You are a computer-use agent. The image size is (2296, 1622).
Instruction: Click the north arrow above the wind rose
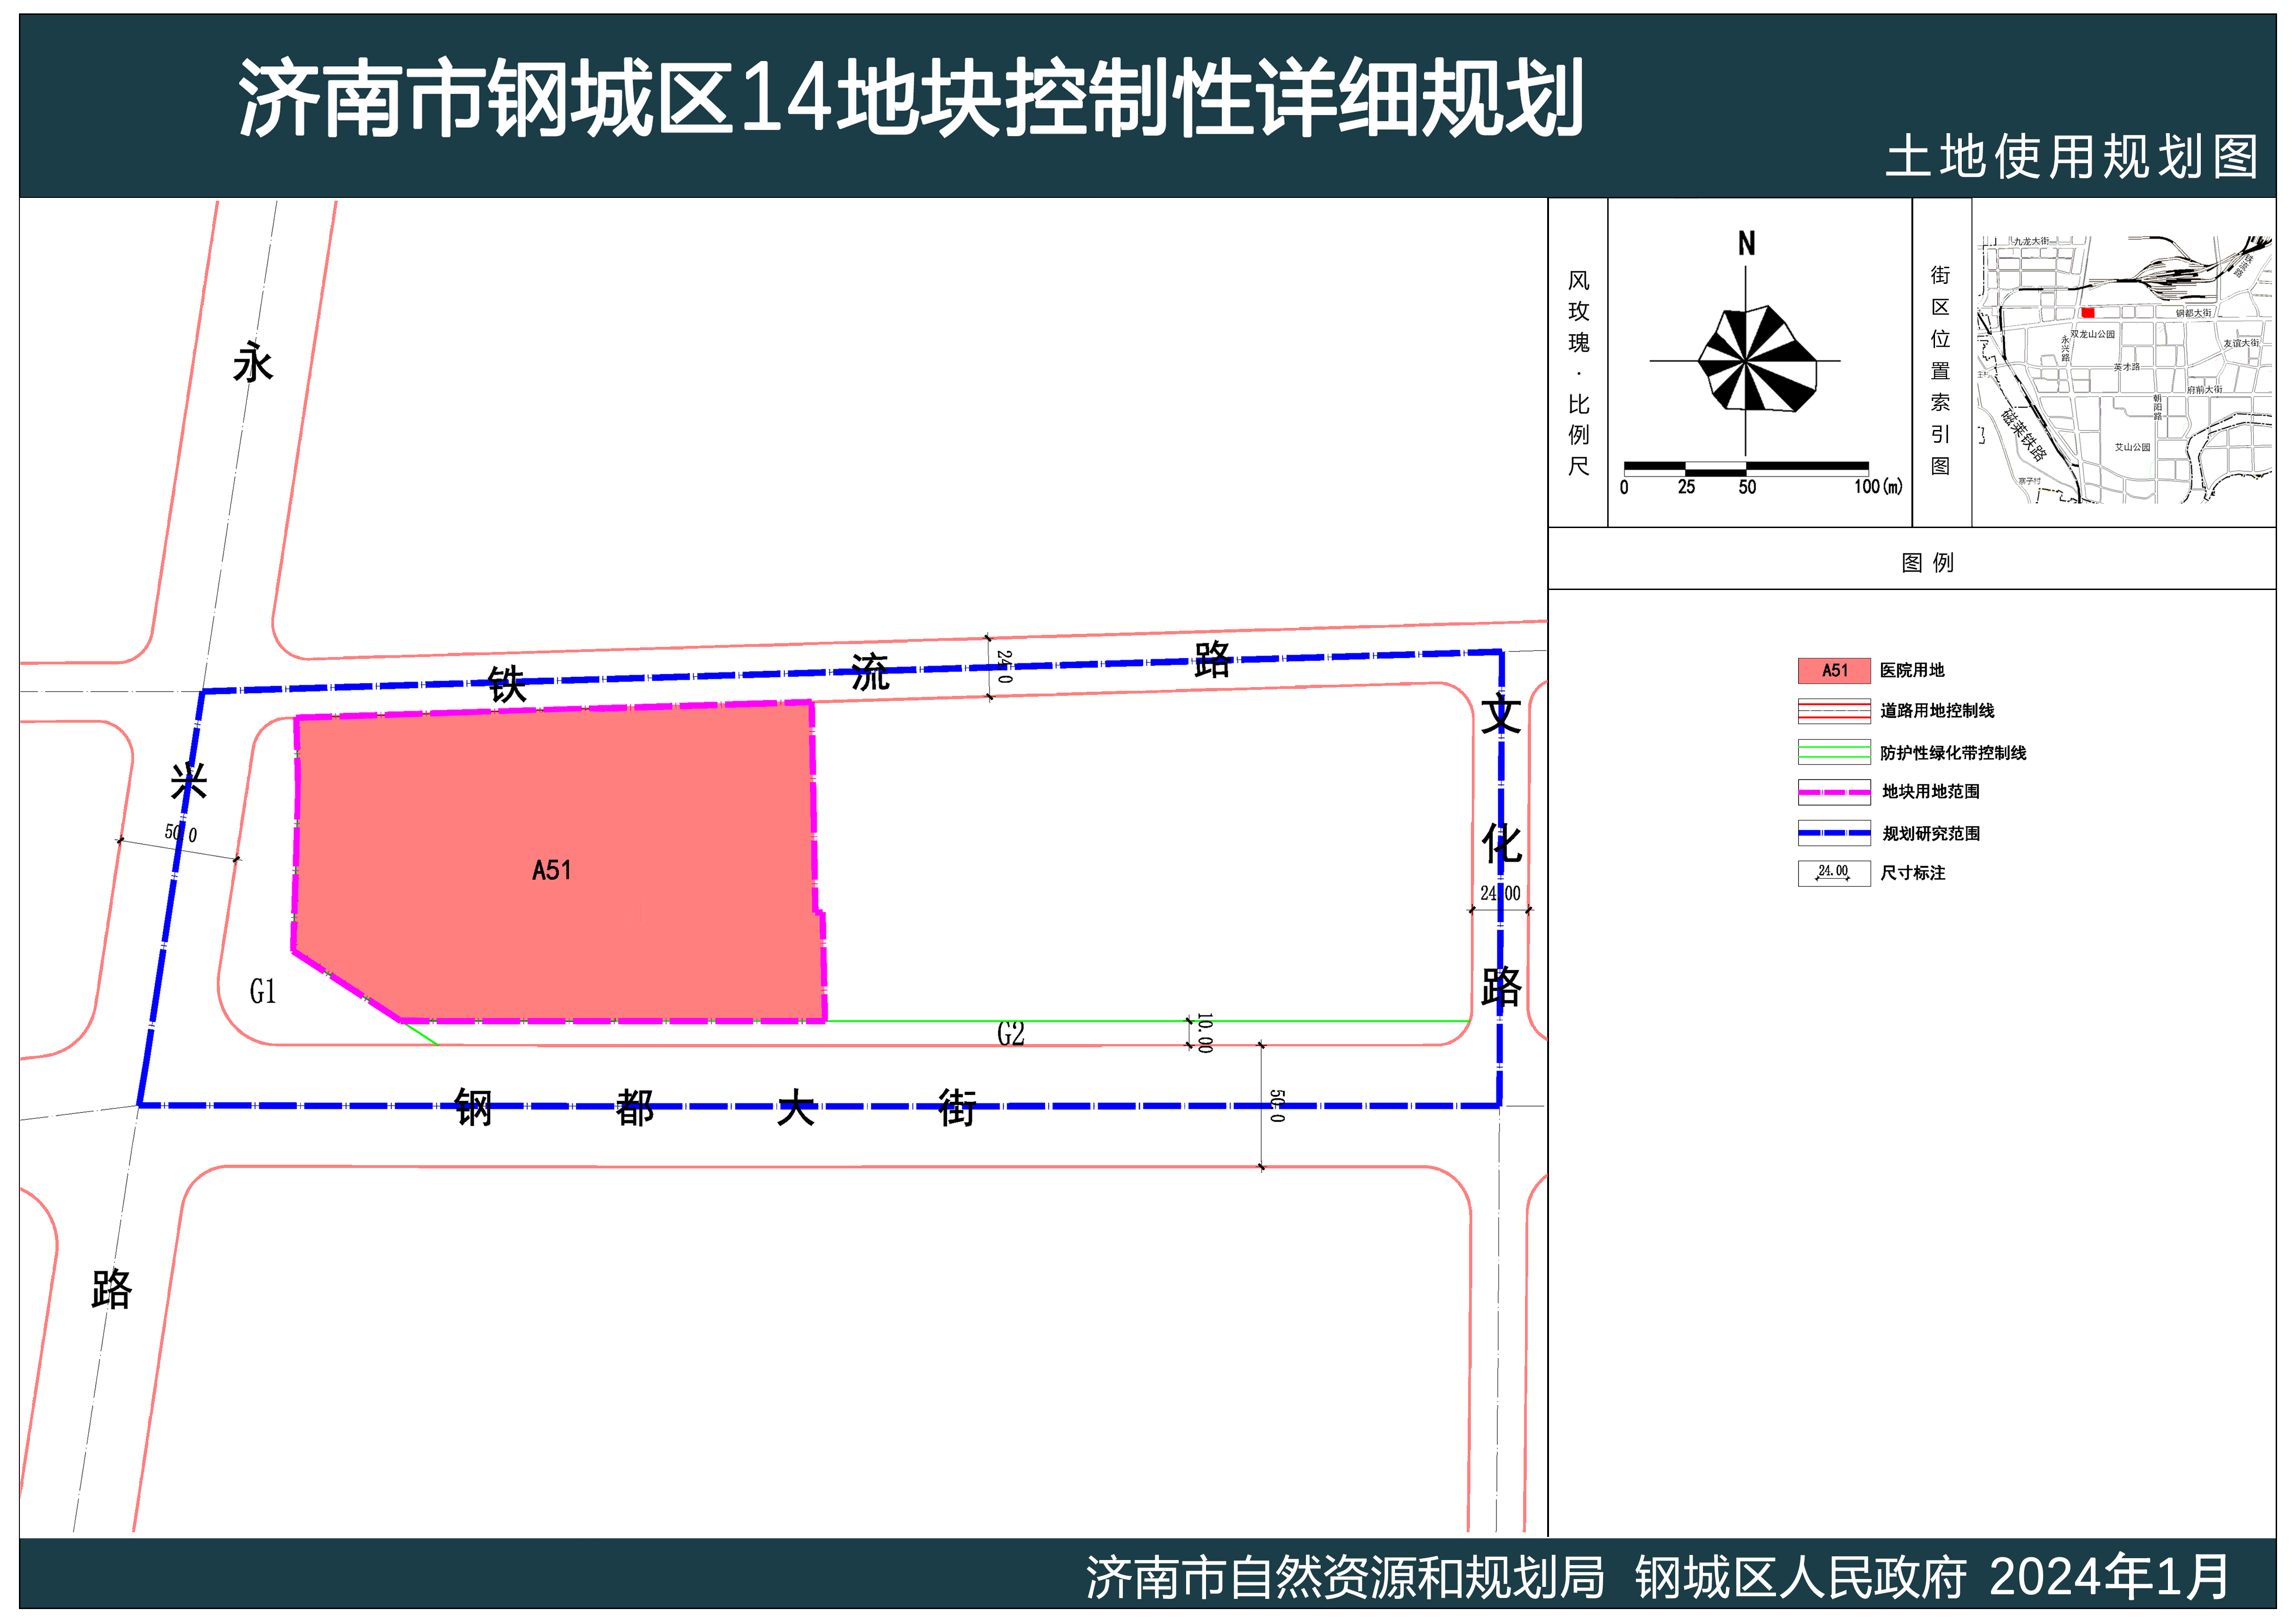click(x=1746, y=243)
